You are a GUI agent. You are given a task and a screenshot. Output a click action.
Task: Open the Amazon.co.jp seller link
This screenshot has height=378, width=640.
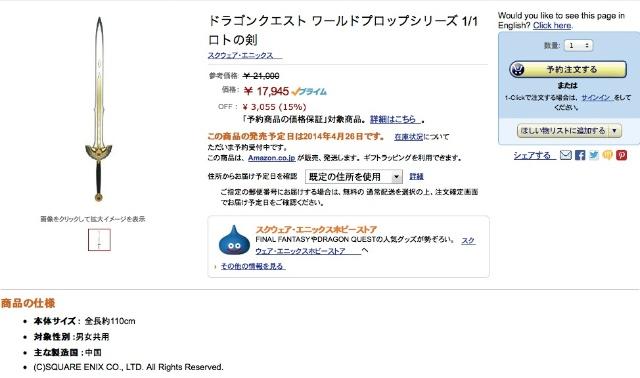(x=271, y=158)
